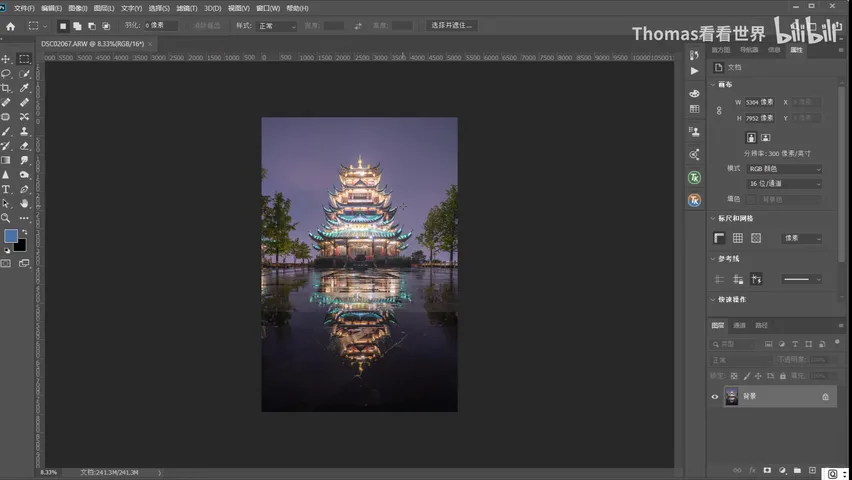The image size is (852, 480).
Task: Open the History panel icon
Action: (x=694, y=55)
